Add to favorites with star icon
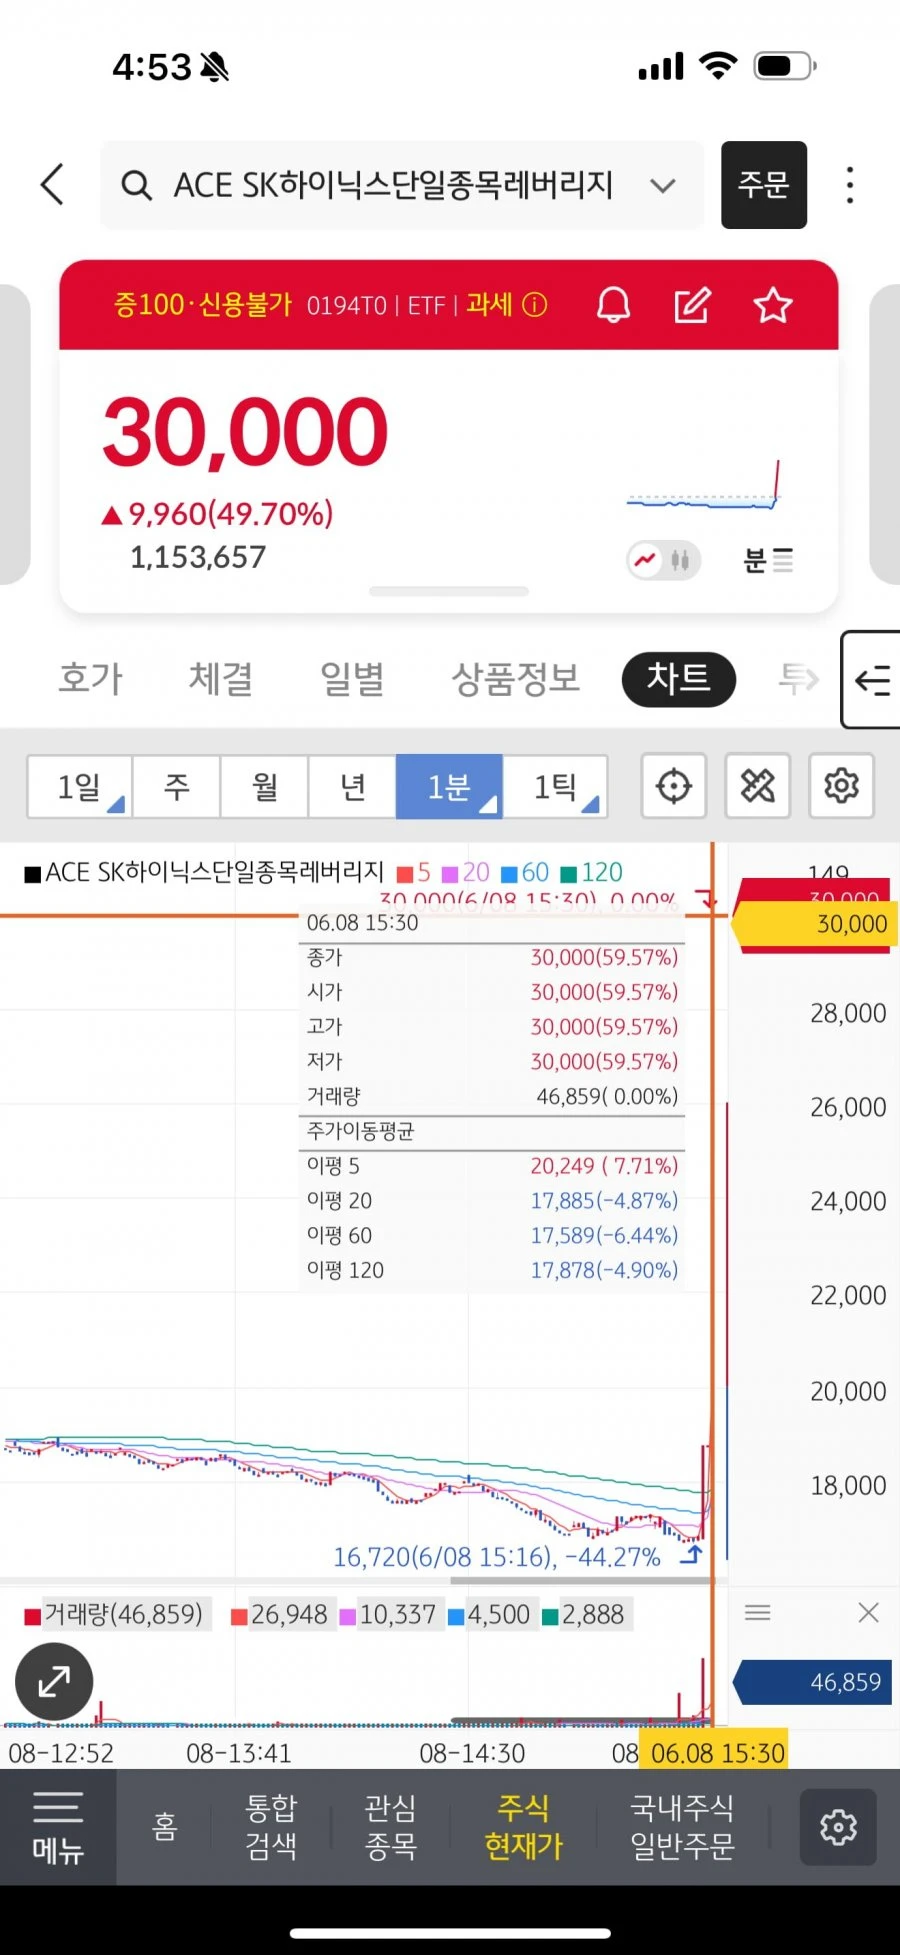 coord(772,305)
